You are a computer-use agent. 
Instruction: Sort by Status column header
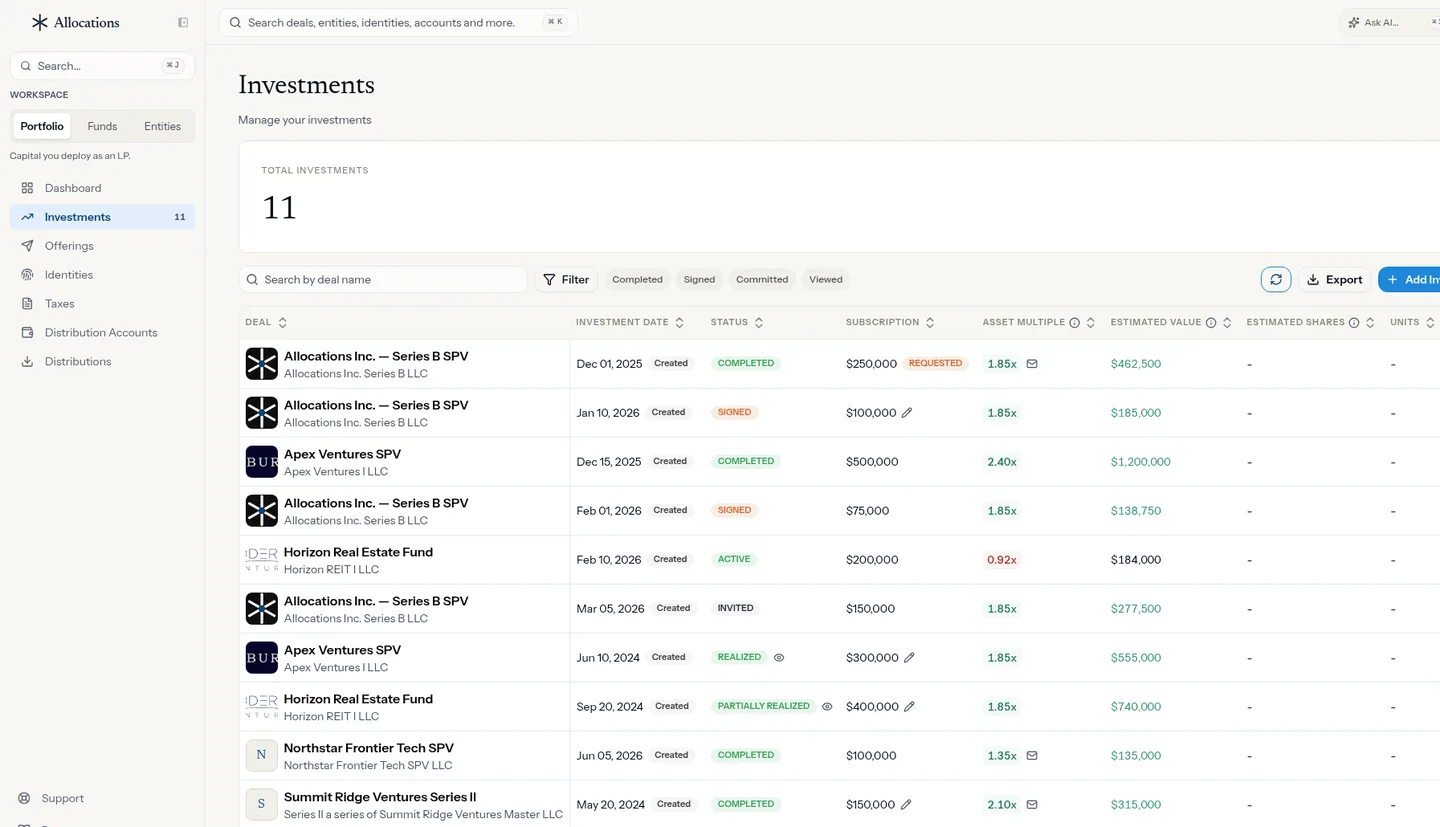pos(737,323)
